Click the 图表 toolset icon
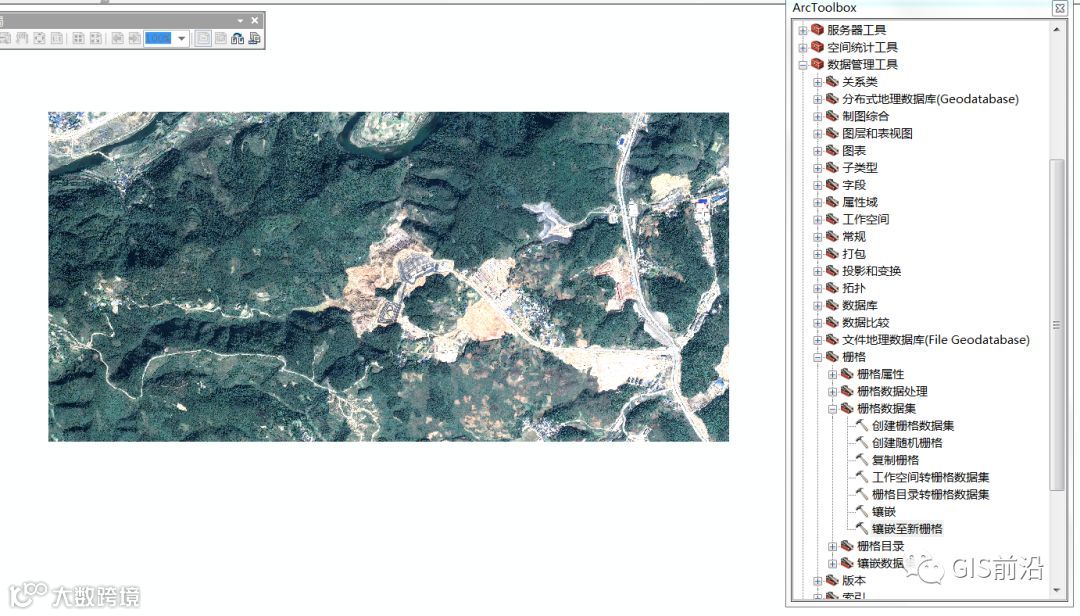 tap(832, 150)
